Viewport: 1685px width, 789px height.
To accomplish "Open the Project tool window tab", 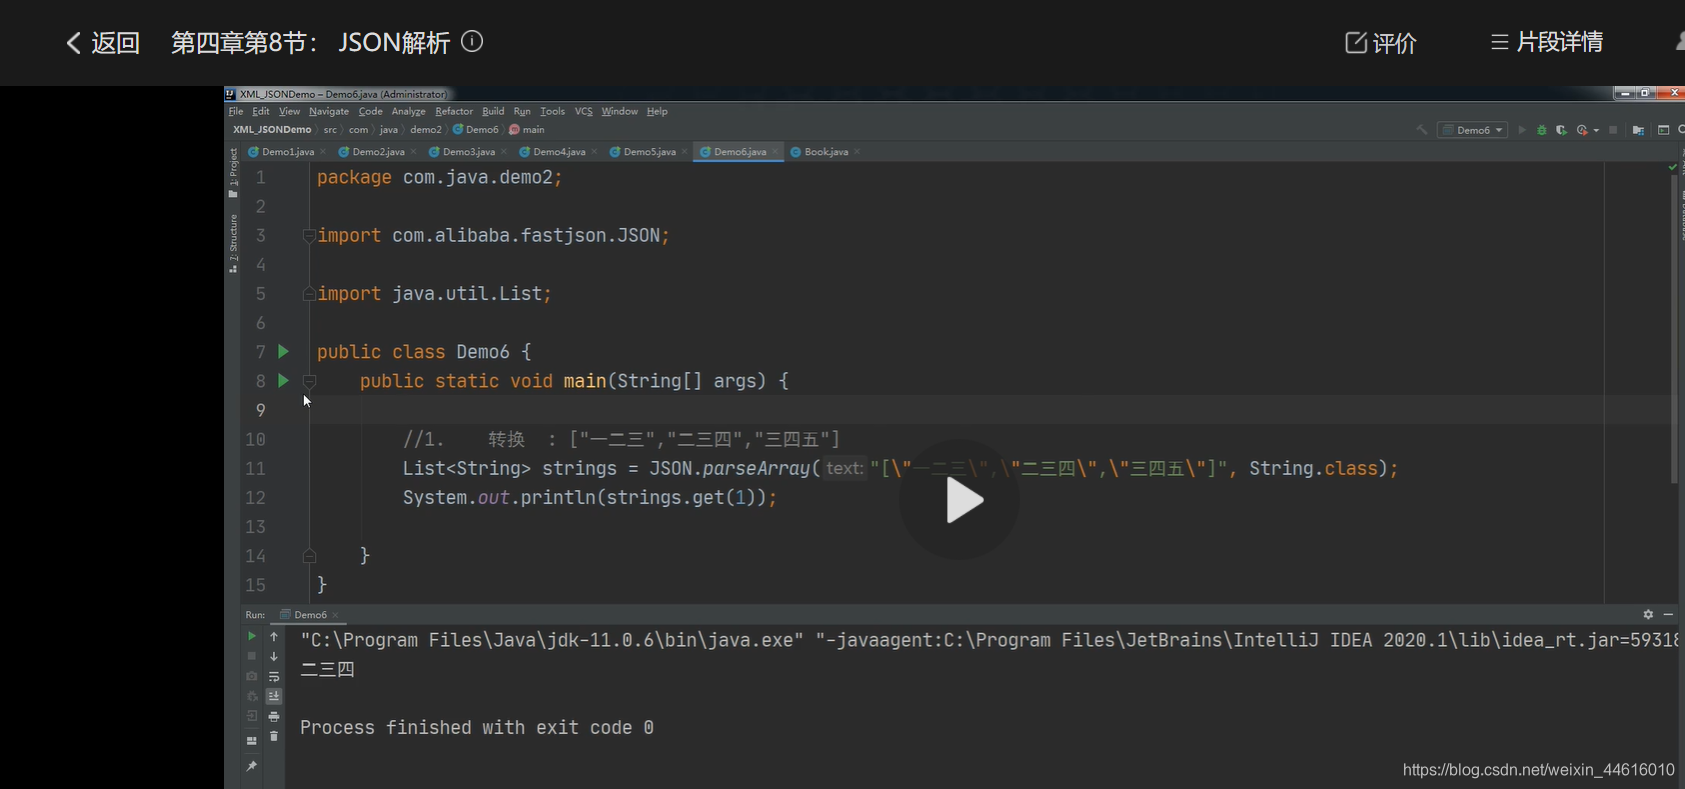I will point(233,172).
